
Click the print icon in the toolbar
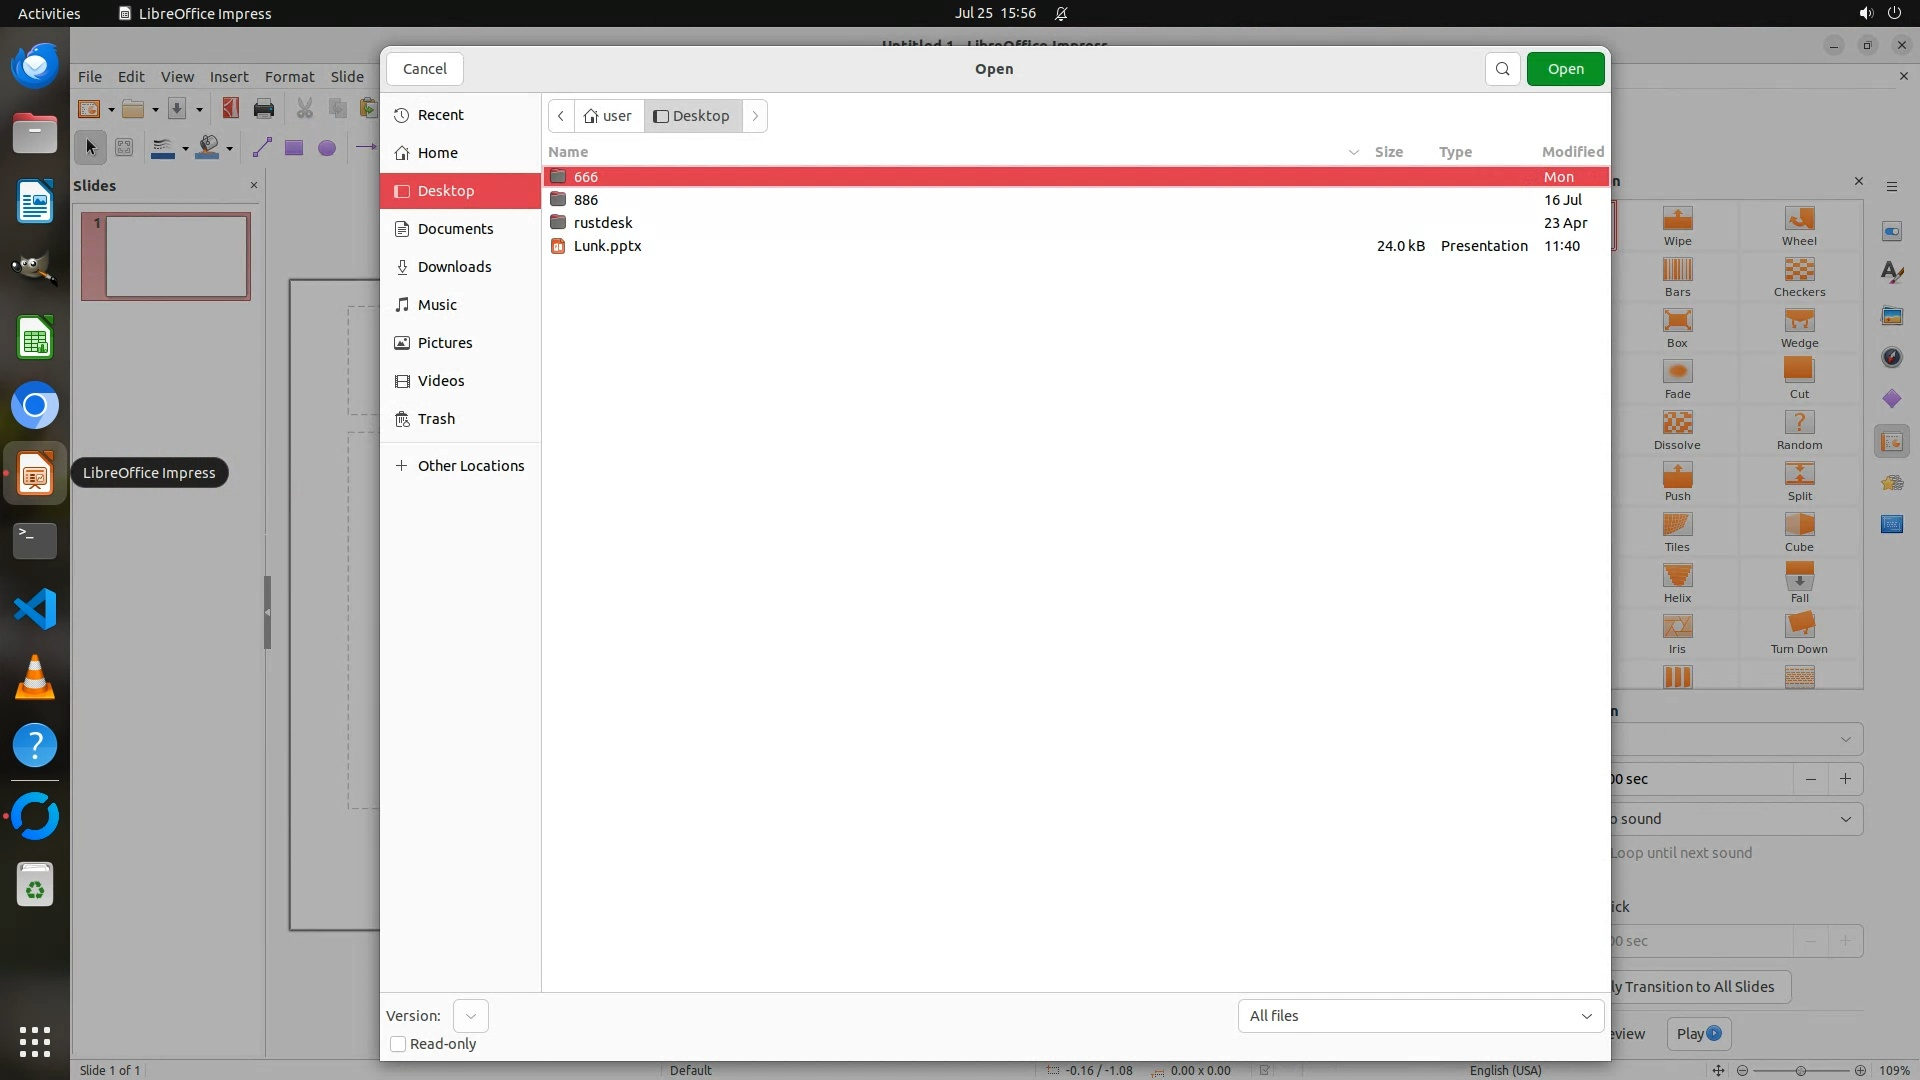[264, 109]
